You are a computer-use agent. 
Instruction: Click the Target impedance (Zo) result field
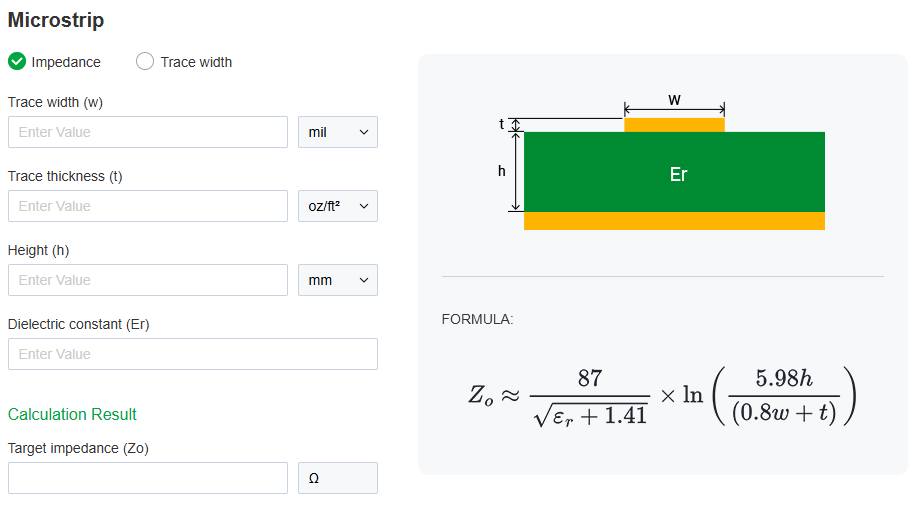click(x=148, y=478)
